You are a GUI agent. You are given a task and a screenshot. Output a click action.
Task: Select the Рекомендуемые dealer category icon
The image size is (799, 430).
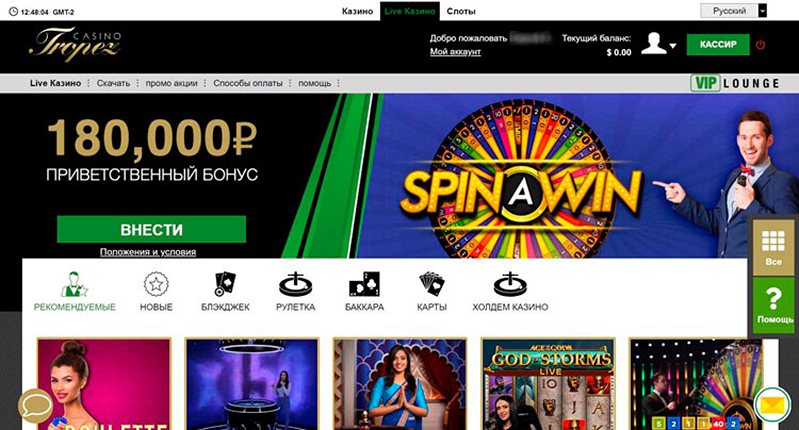tap(74, 284)
